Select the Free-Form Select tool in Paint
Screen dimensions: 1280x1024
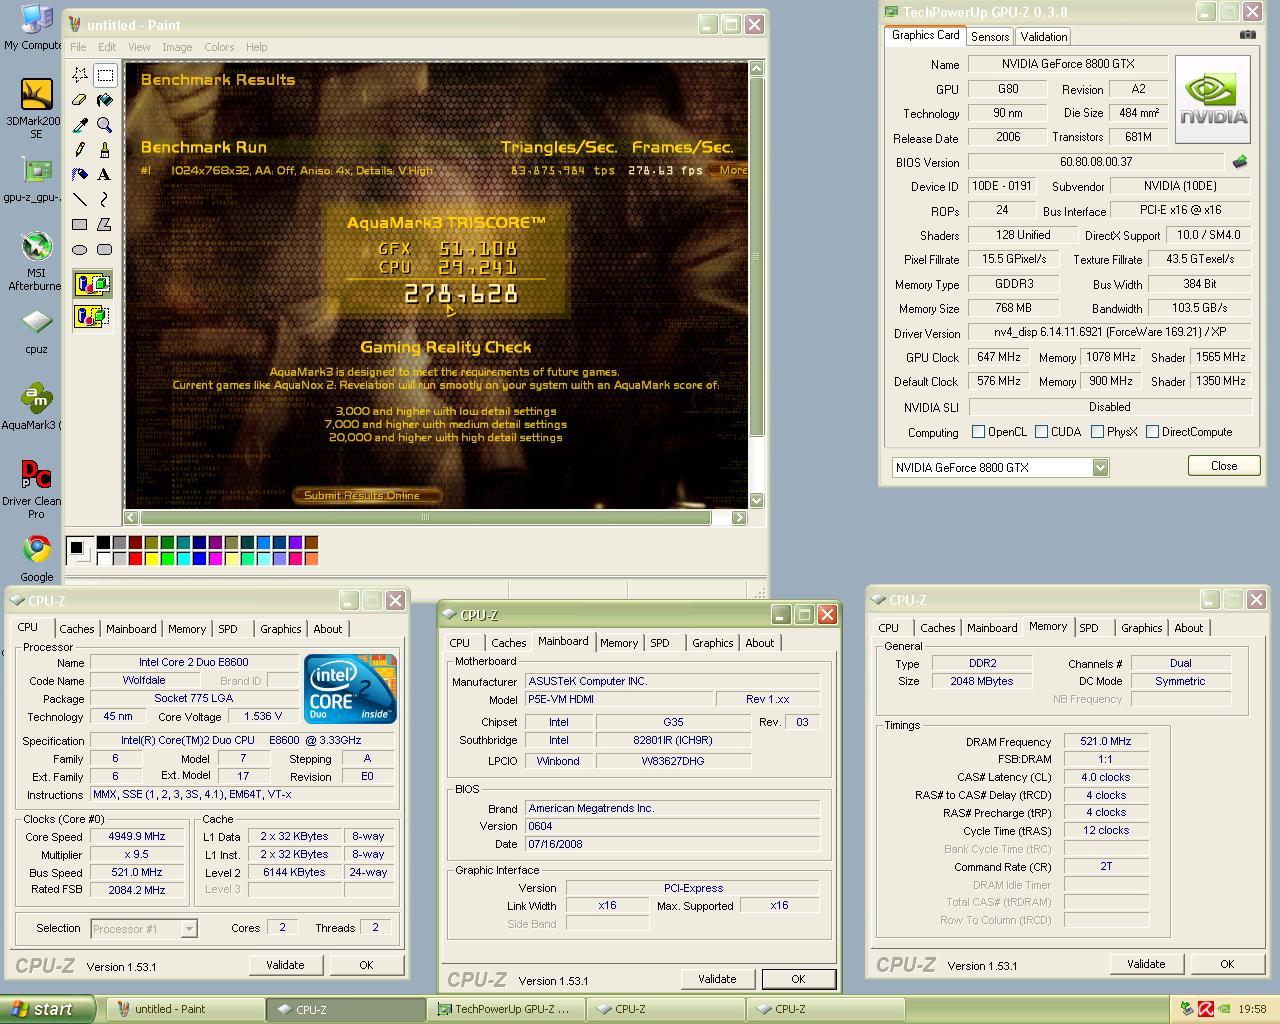pos(80,76)
